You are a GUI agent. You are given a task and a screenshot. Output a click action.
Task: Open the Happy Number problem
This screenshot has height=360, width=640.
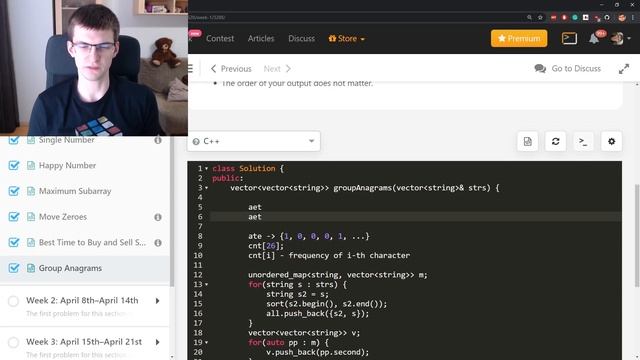67,165
